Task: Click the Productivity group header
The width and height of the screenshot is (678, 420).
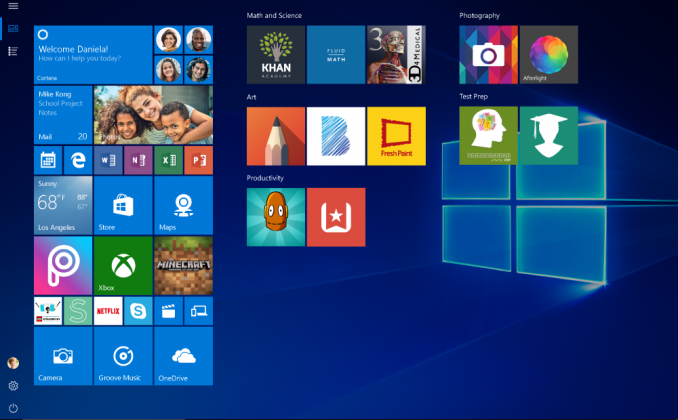Action: tap(265, 178)
